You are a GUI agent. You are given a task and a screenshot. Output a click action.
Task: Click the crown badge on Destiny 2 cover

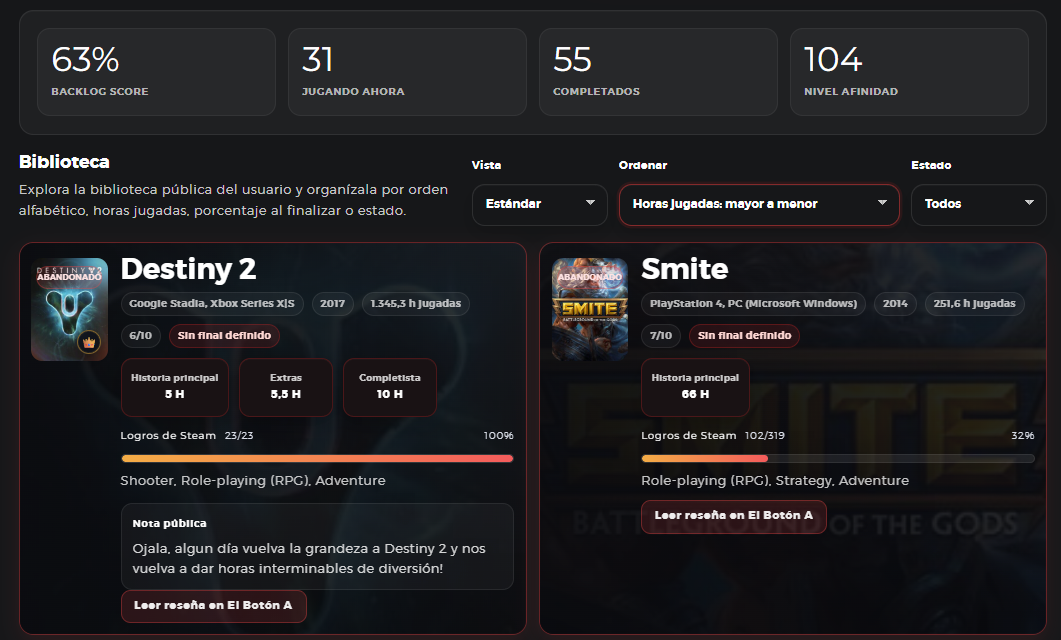pos(89,342)
